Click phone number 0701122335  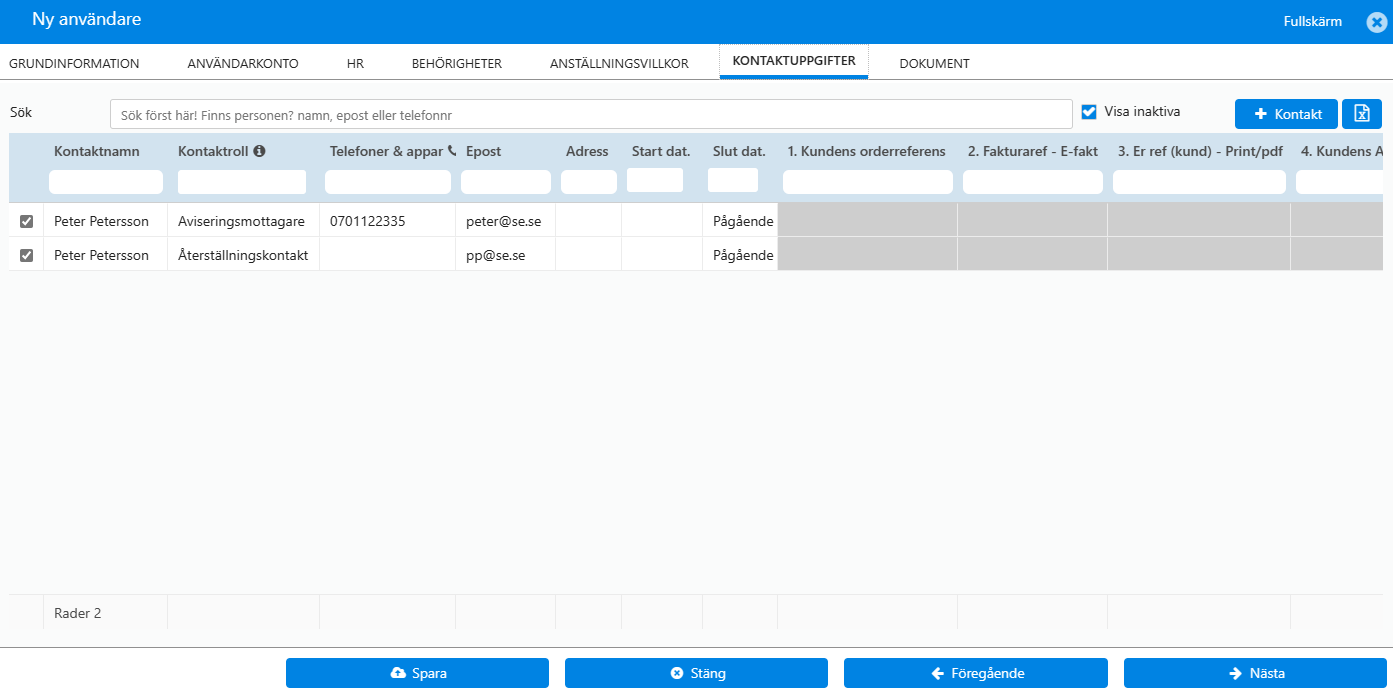click(368, 221)
